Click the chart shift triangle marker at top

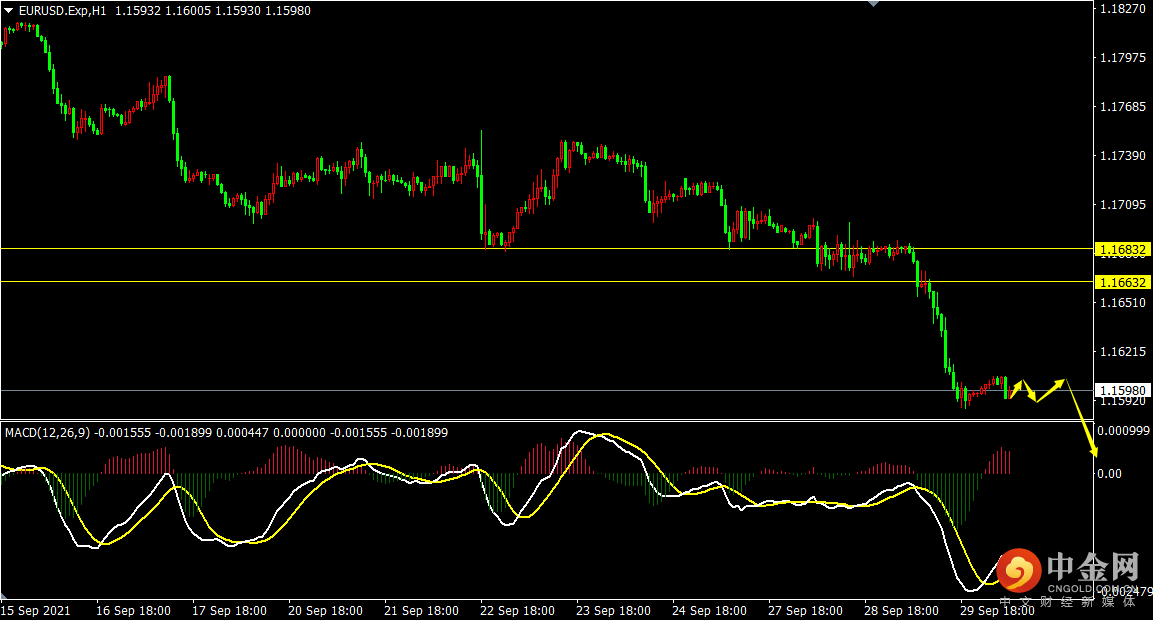[873, 4]
